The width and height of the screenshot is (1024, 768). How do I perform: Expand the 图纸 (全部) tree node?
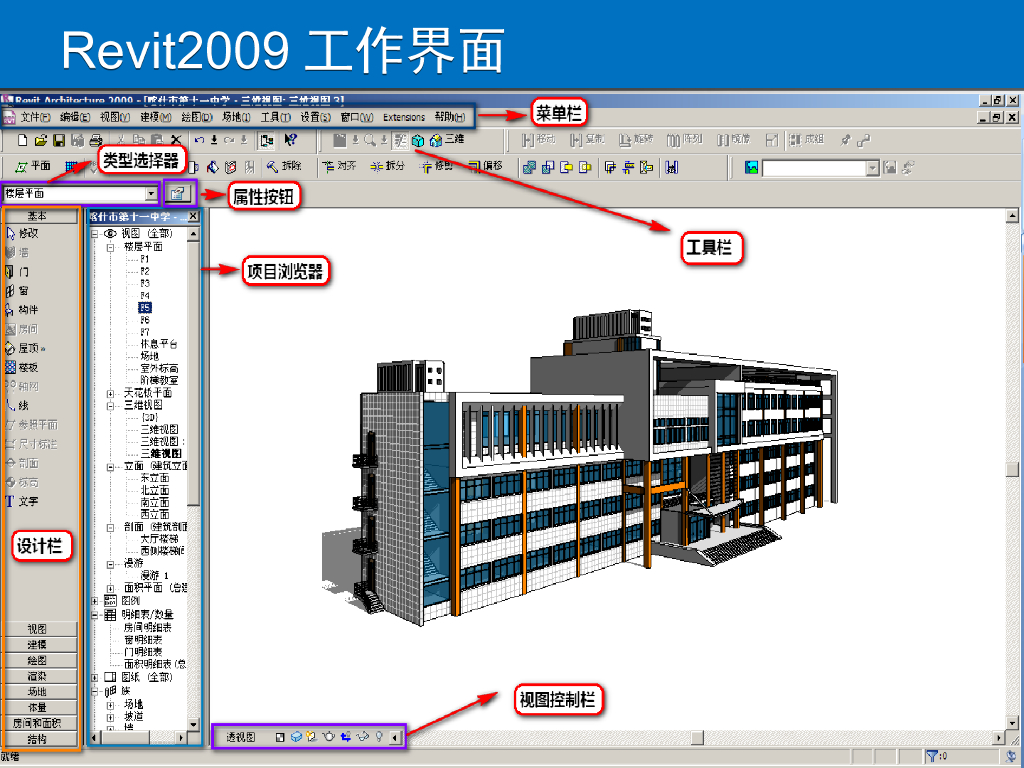click(95, 677)
